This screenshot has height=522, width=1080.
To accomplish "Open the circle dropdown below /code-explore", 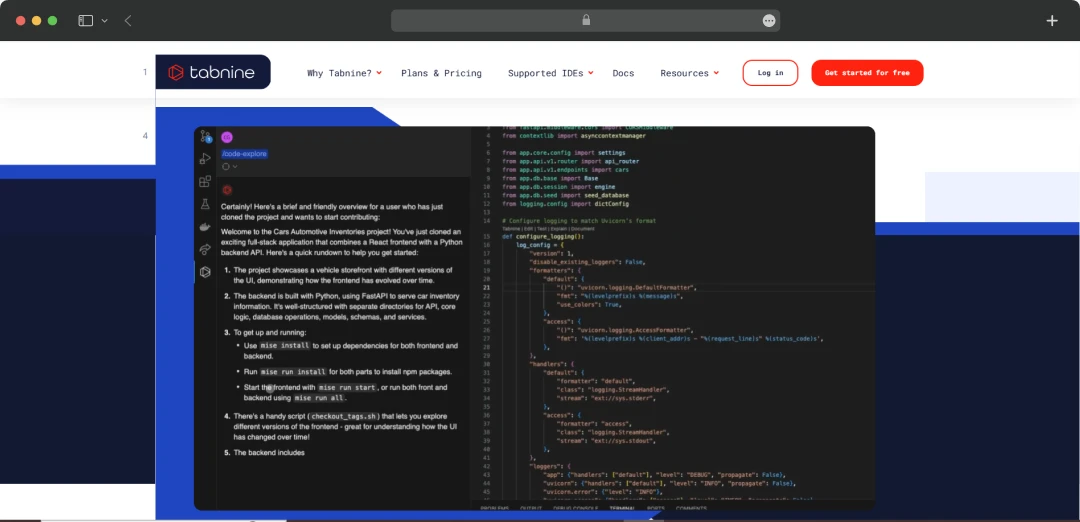I will click(229, 167).
